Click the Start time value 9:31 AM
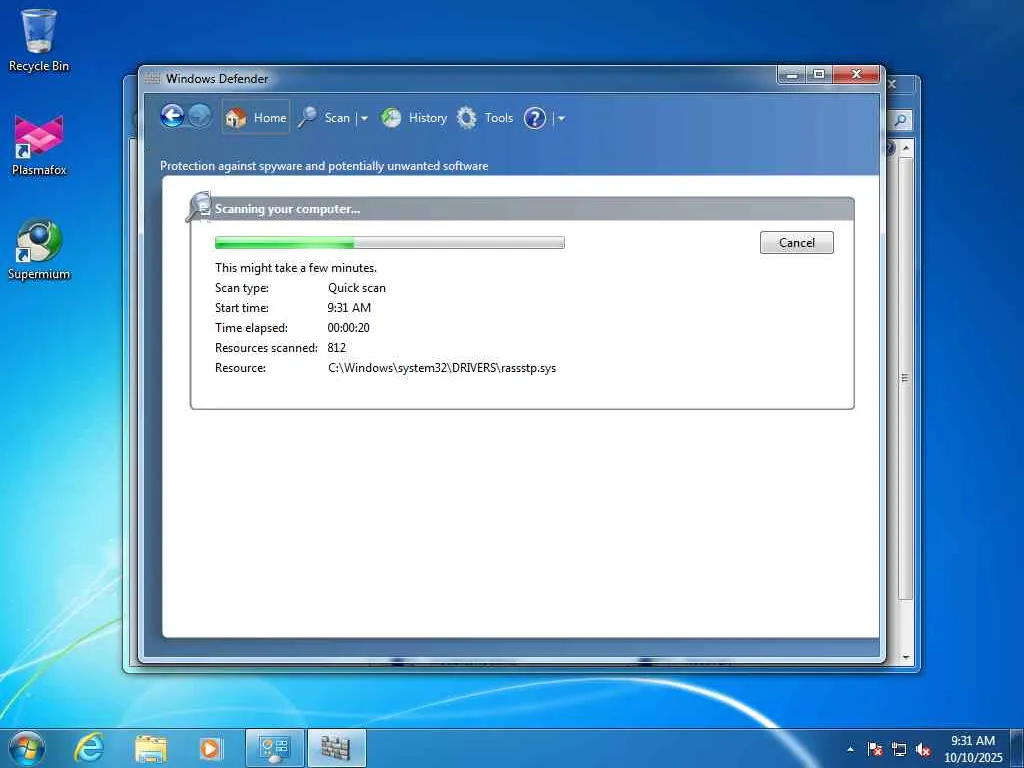 (x=349, y=308)
